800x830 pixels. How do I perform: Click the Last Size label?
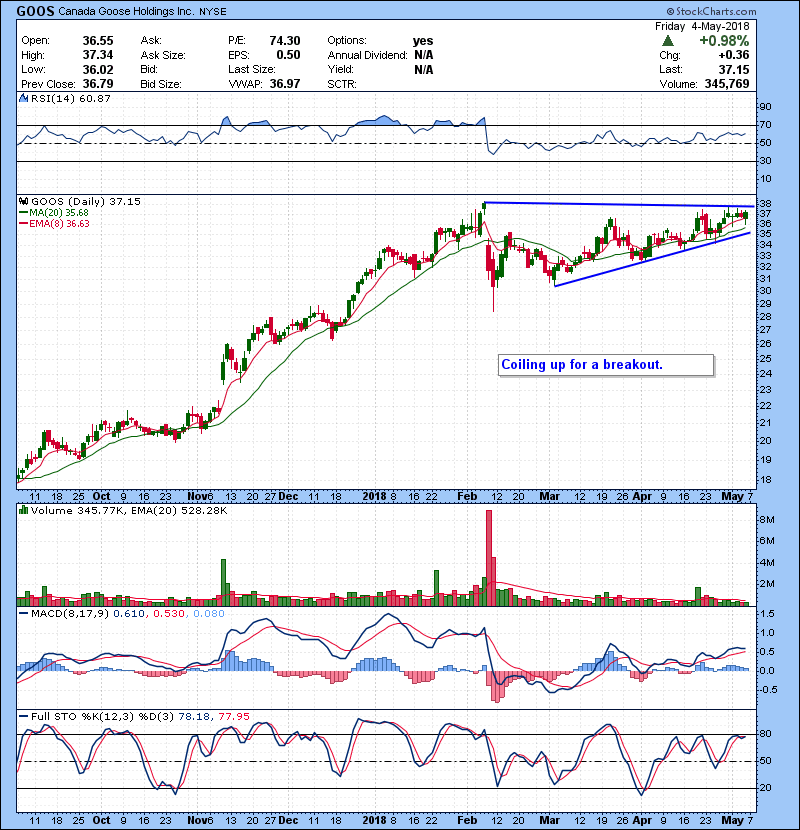click(252, 69)
